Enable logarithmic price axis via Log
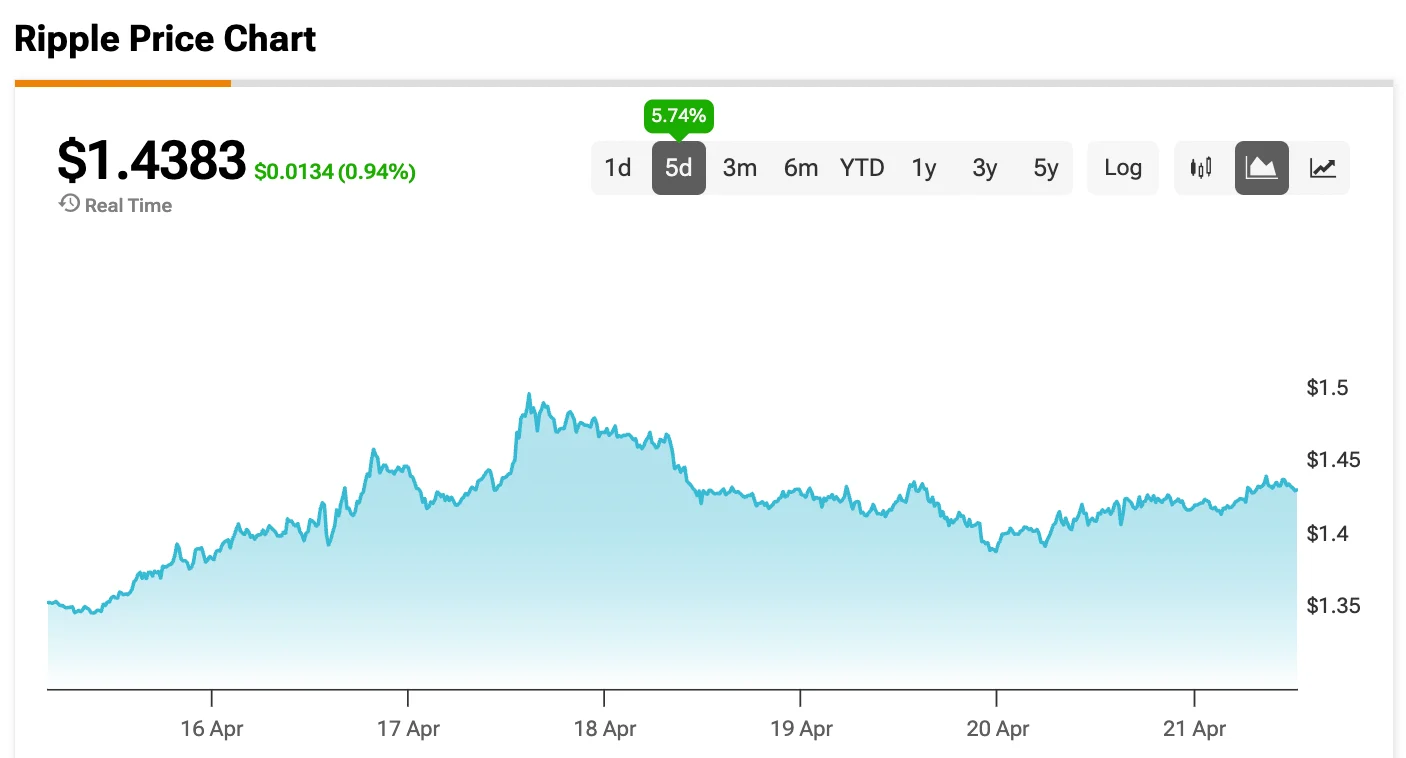1406x758 pixels. 1122,168
